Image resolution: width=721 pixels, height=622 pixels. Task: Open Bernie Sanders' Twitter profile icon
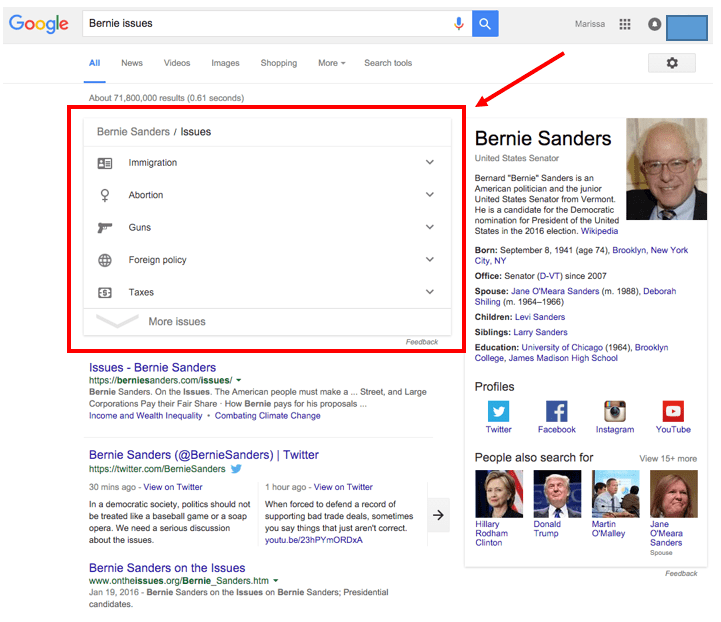(x=498, y=411)
